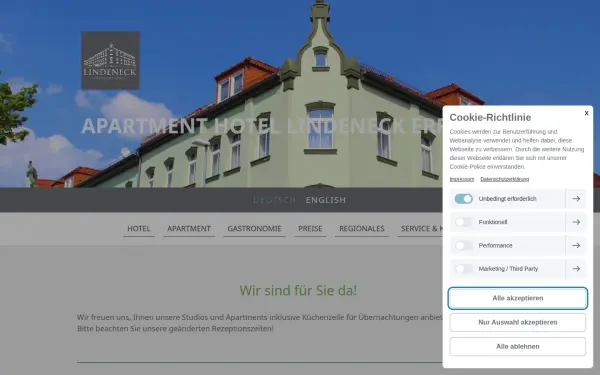Click the Alle akzeptieren button
This screenshot has width=600, height=375.
point(518,298)
